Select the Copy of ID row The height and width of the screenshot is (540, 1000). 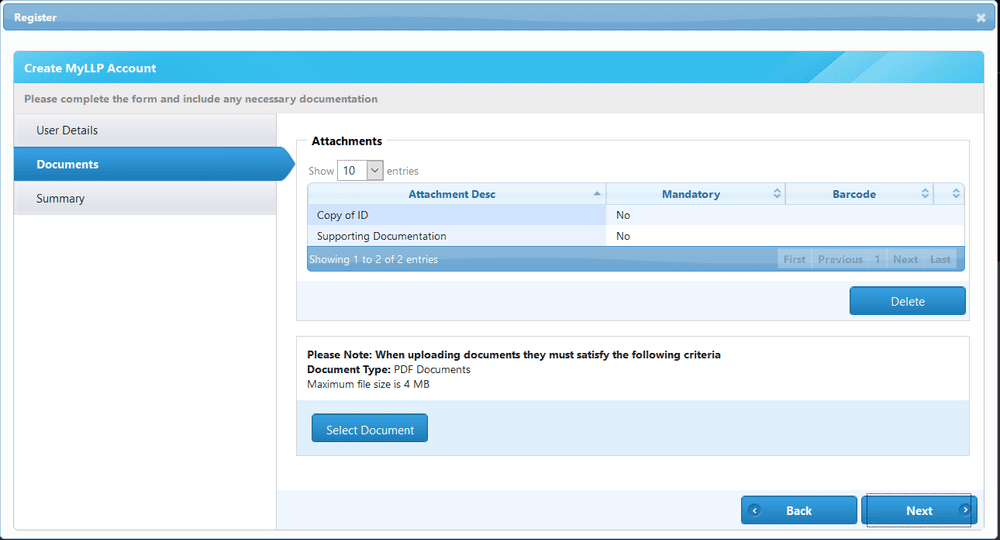(636, 215)
